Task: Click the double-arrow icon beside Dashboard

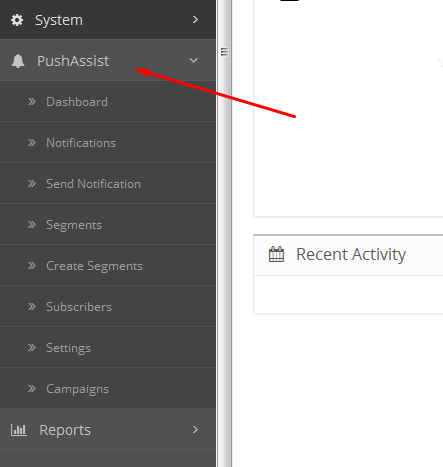Action: (32, 101)
